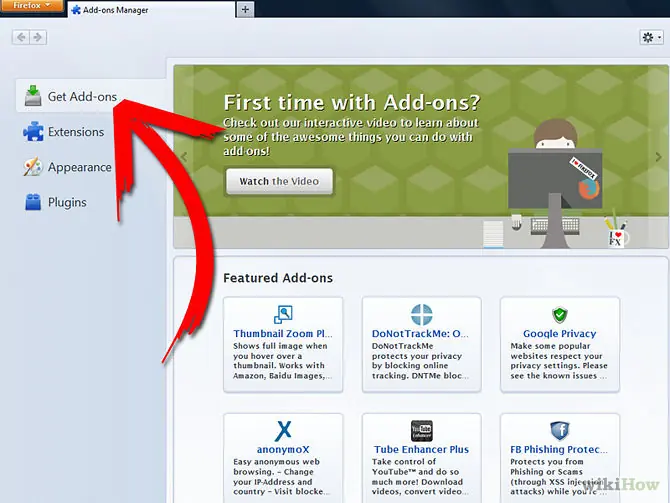This screenshot has height=503, width=670.
Task: Select the Add-ons Manager tab
Action: coord(151,9)
